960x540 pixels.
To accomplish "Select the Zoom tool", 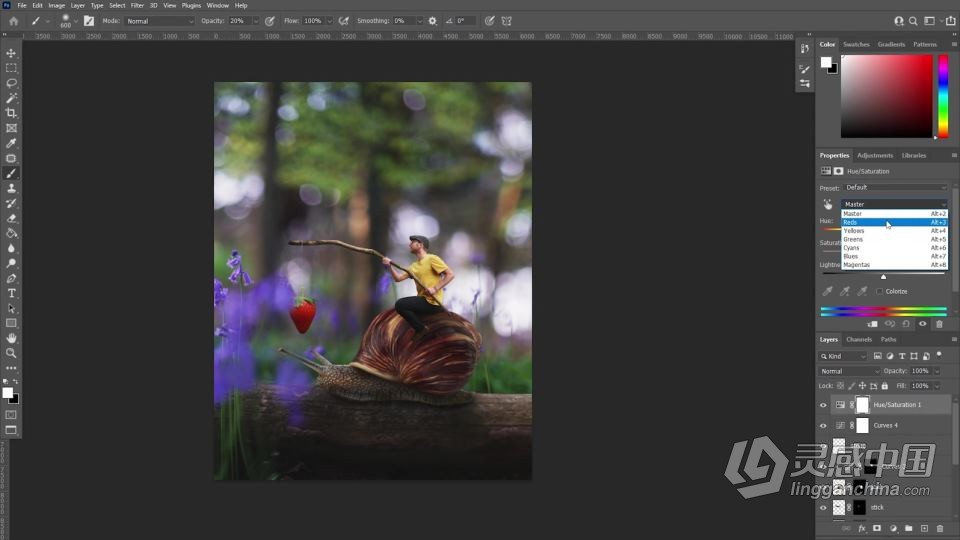I will point(11,353).
